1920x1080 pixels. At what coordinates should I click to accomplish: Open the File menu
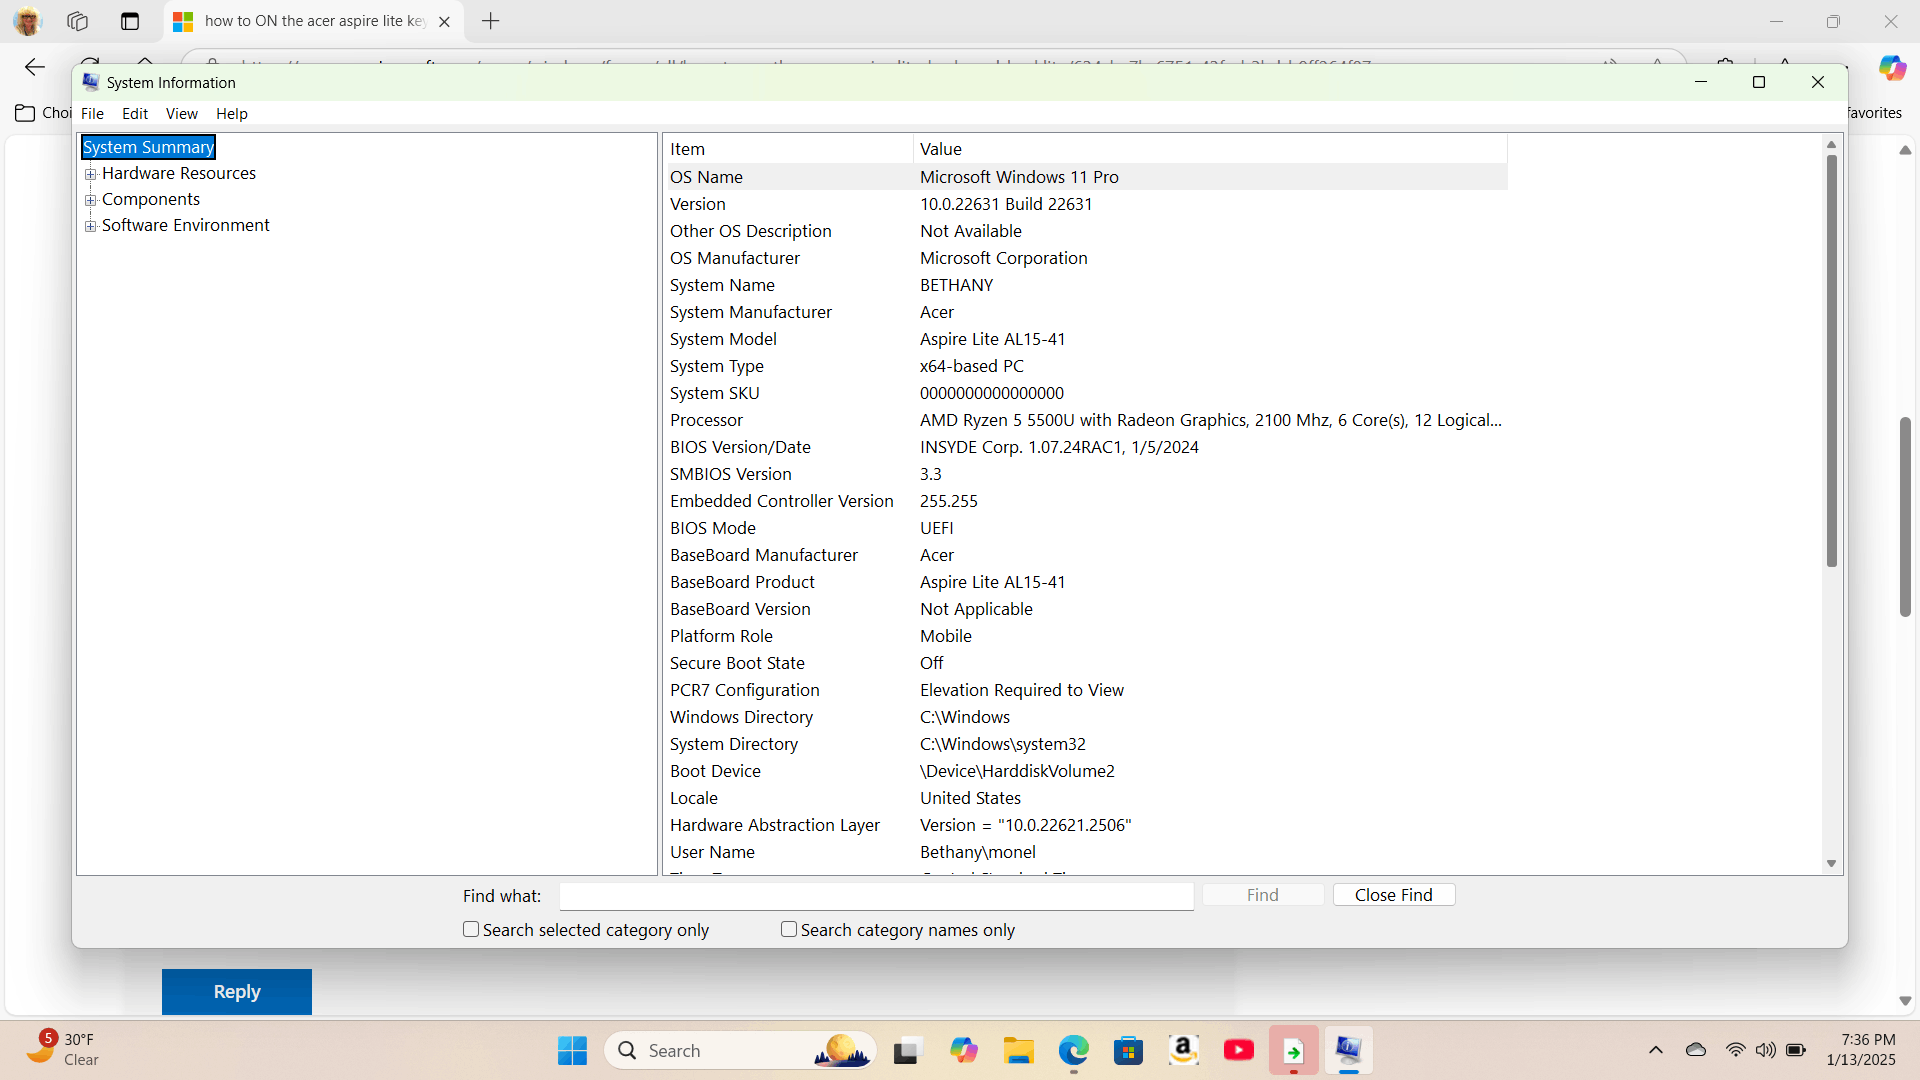point(92,114)
